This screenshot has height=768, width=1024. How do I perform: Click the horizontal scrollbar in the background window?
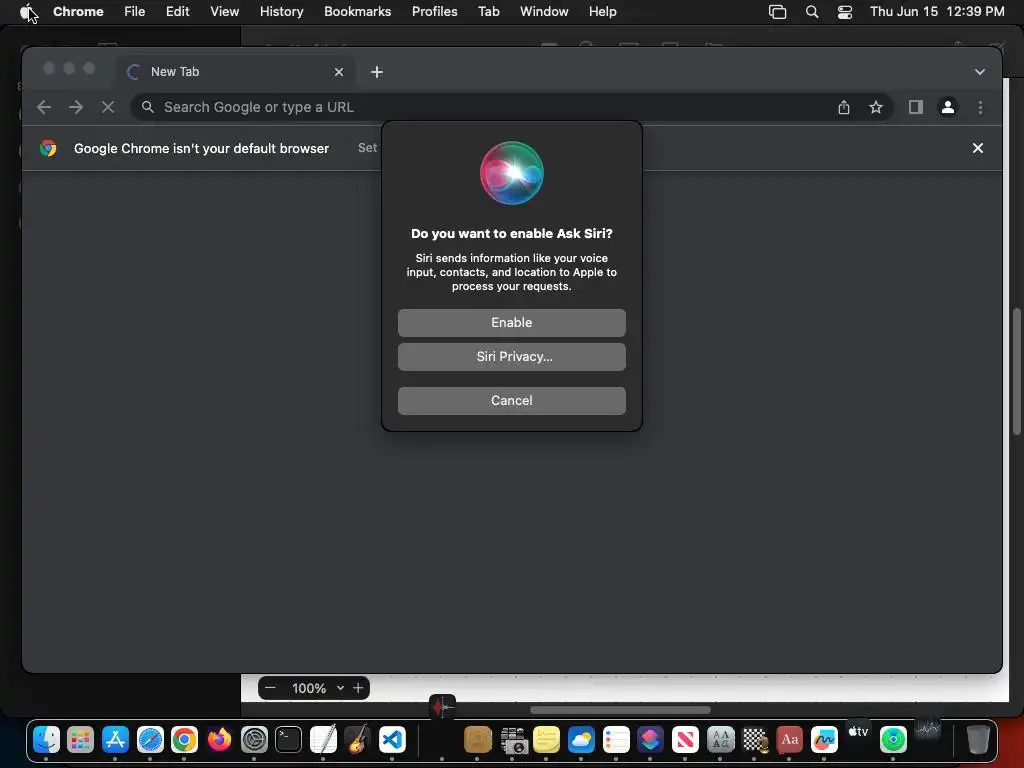(x=620, y=710)
